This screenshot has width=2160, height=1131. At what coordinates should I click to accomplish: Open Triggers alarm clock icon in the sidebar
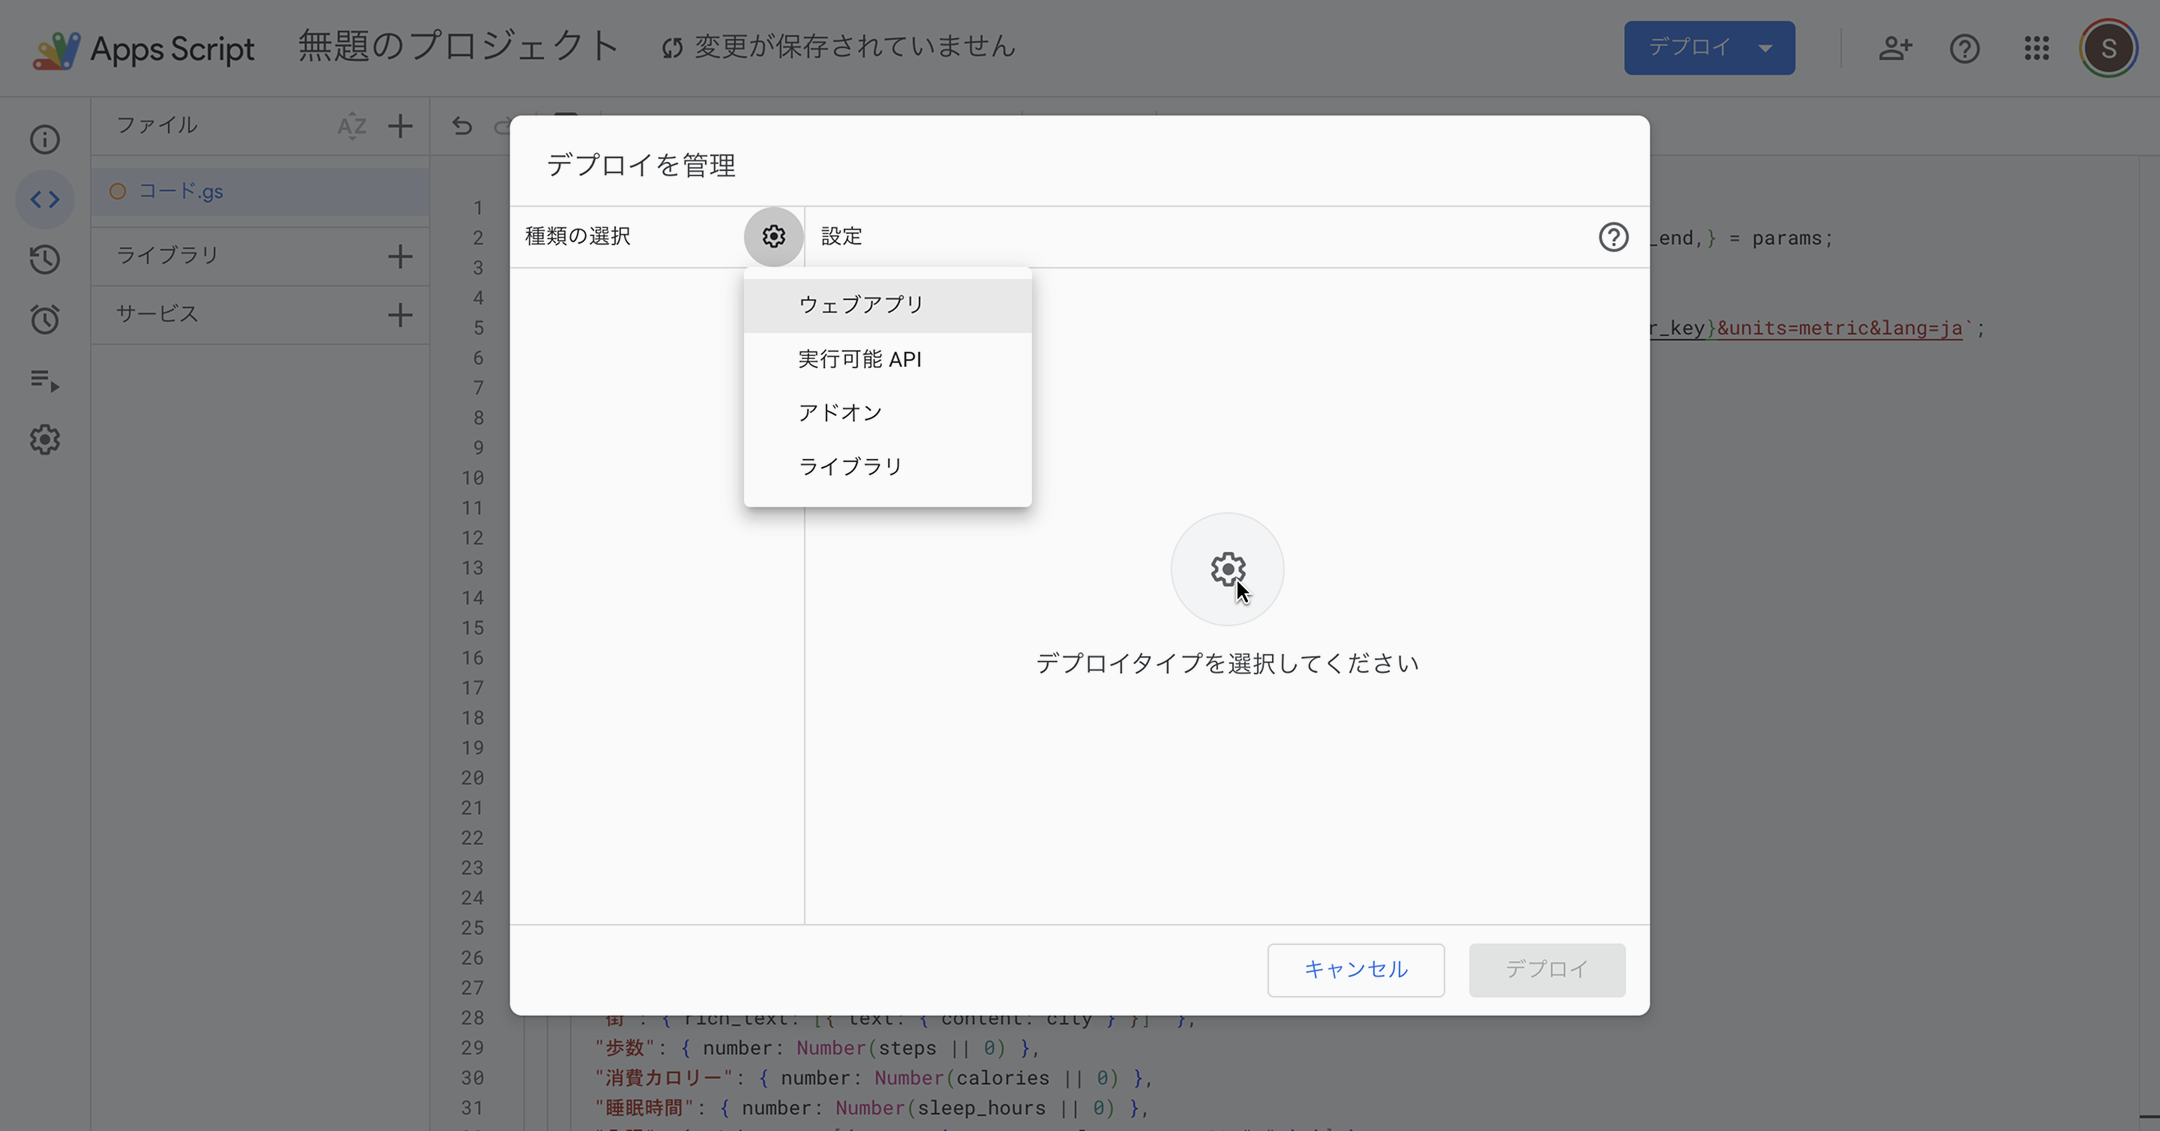point(45,320)
